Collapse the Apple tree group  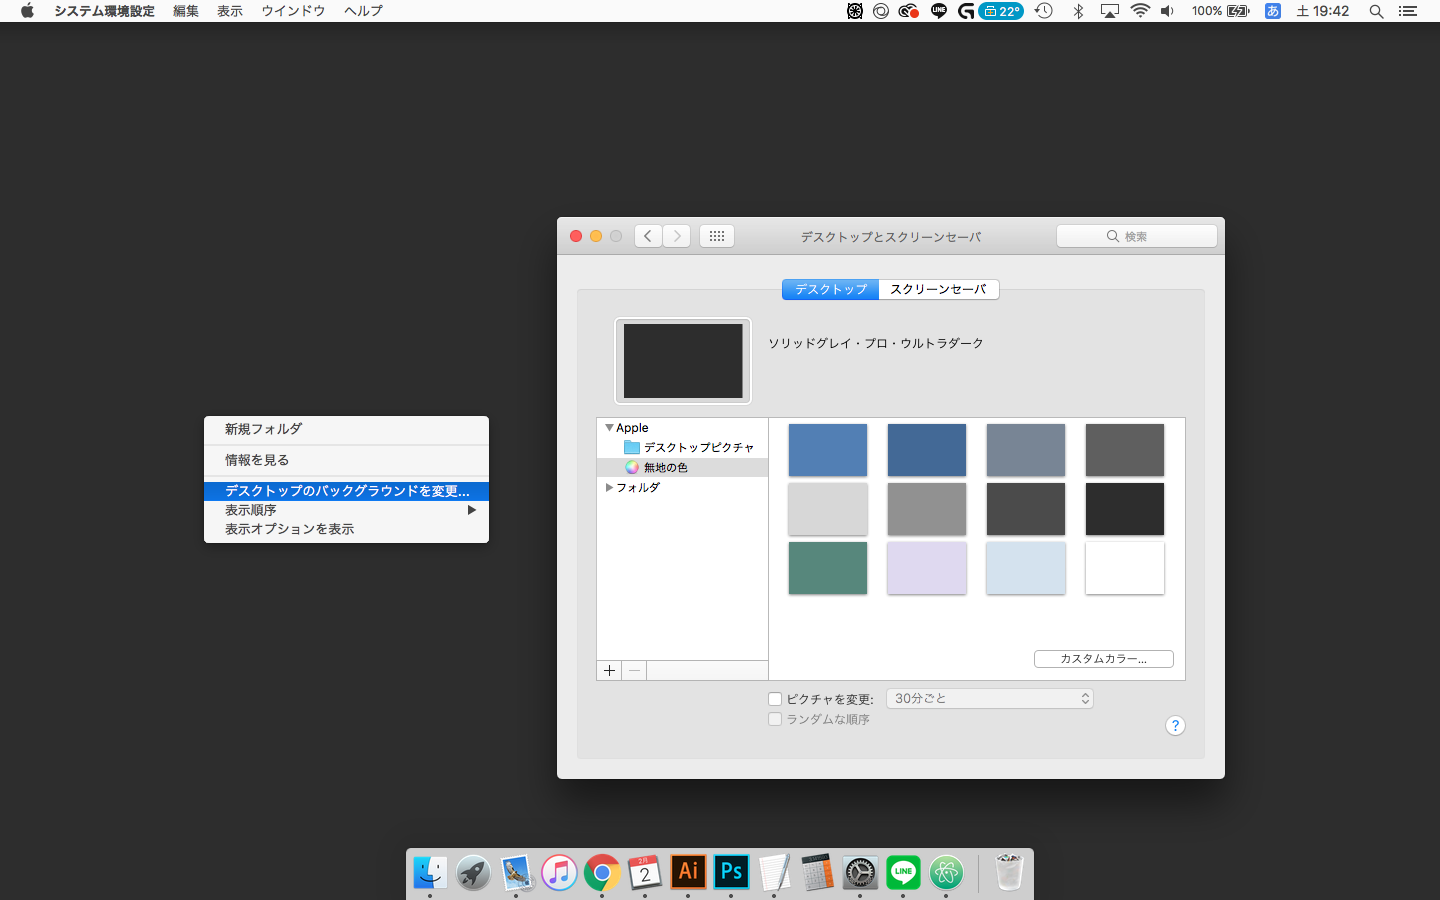[609, 428]
